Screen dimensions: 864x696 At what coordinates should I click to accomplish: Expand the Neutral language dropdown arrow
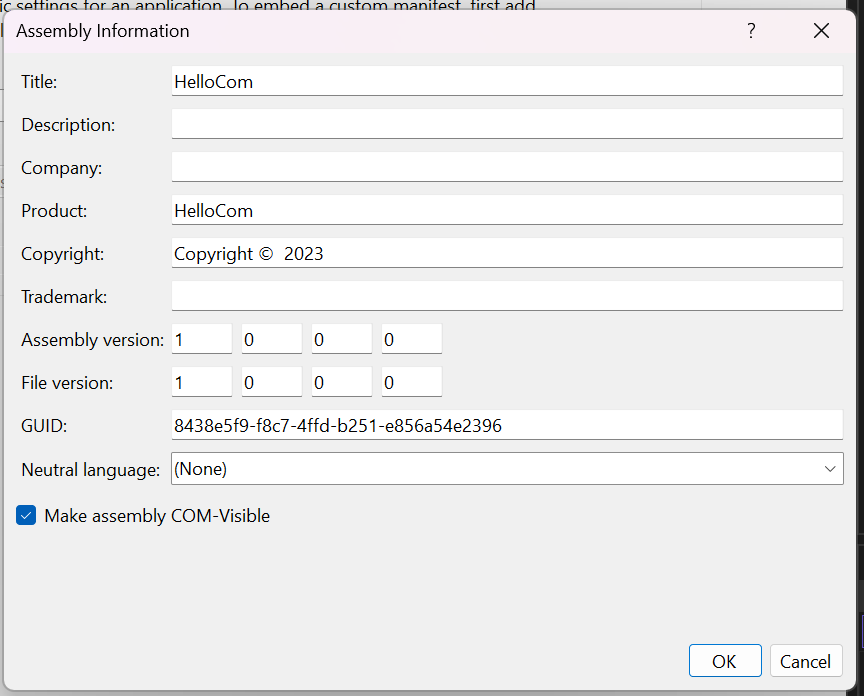point(830,468)
